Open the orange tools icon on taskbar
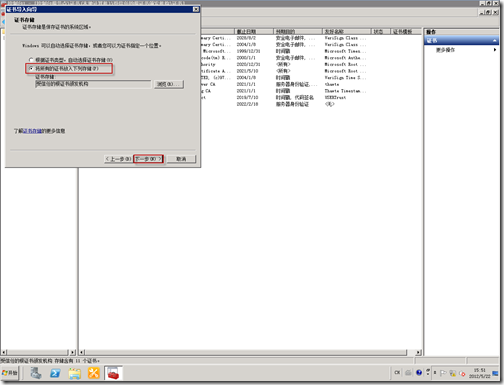The width and height of the screenshot is (504, 385). [94, 373]
